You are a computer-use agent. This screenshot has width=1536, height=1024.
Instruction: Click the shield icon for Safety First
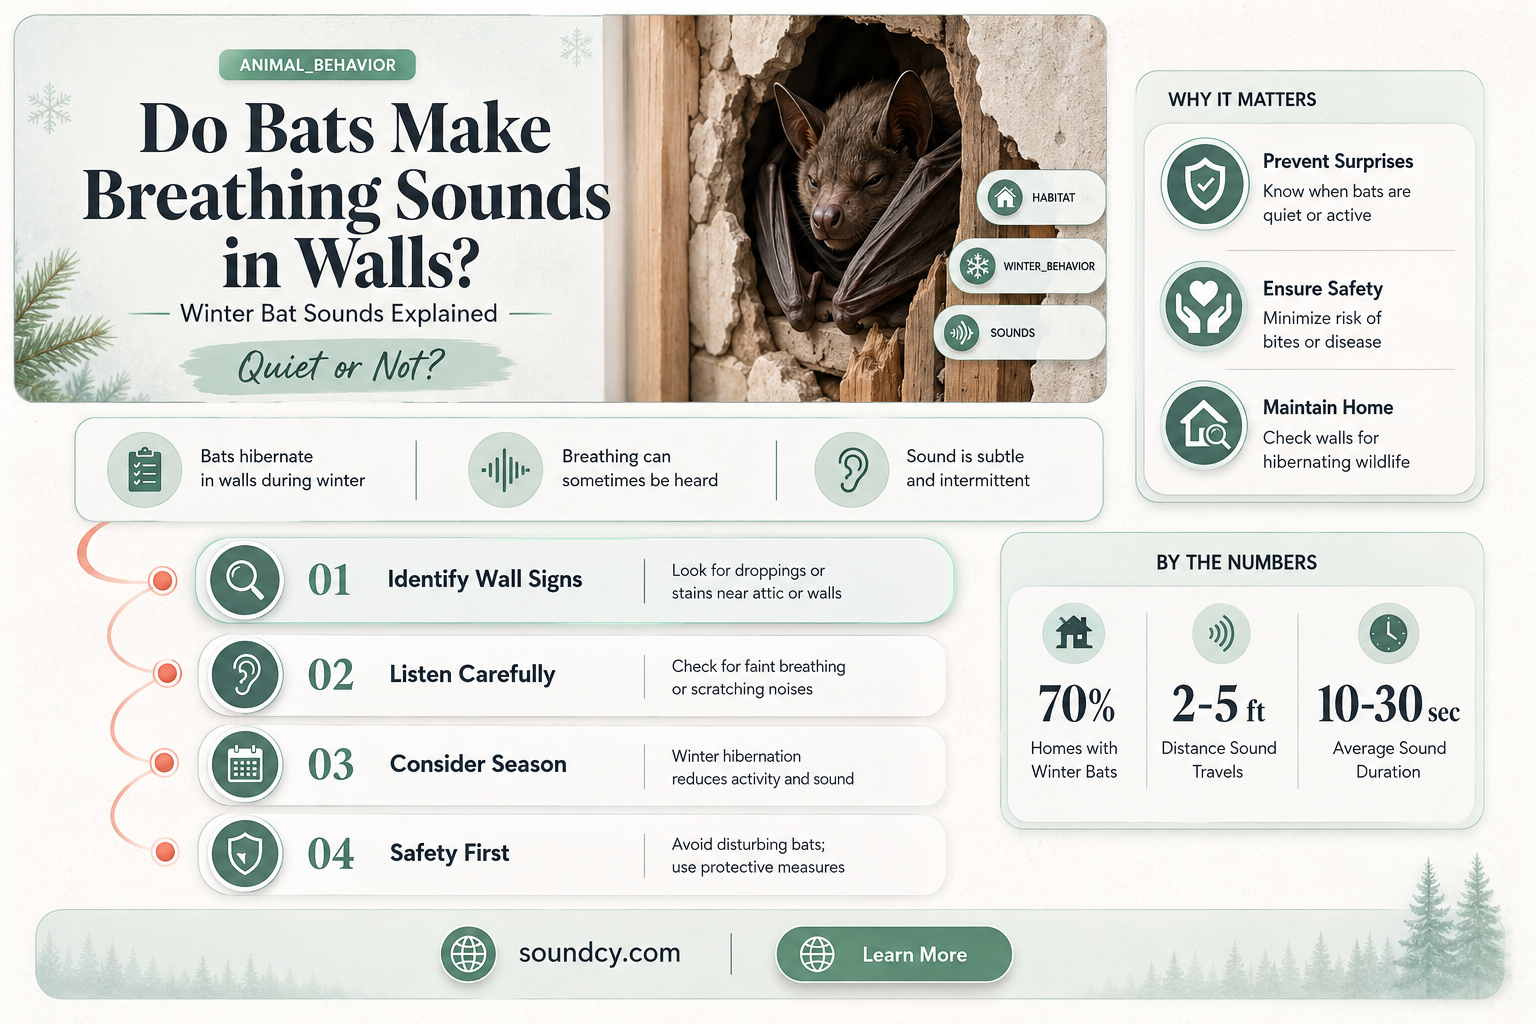[x=245, y=854]
